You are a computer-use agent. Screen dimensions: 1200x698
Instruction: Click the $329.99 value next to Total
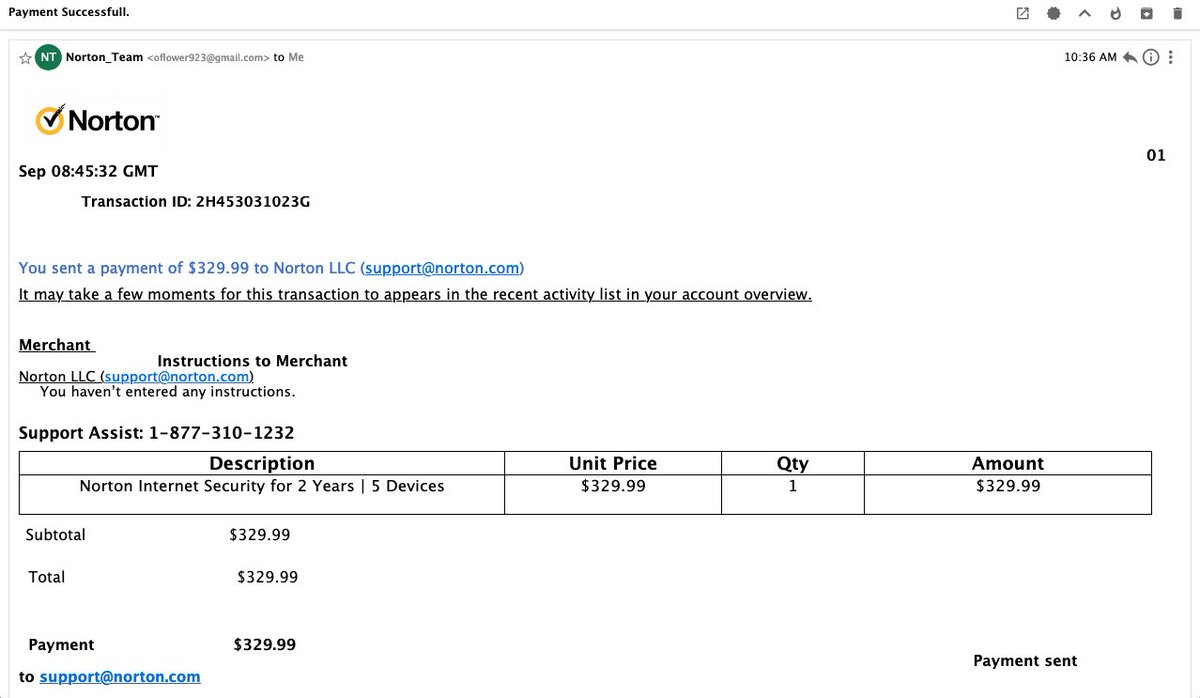tap(267, 577)
